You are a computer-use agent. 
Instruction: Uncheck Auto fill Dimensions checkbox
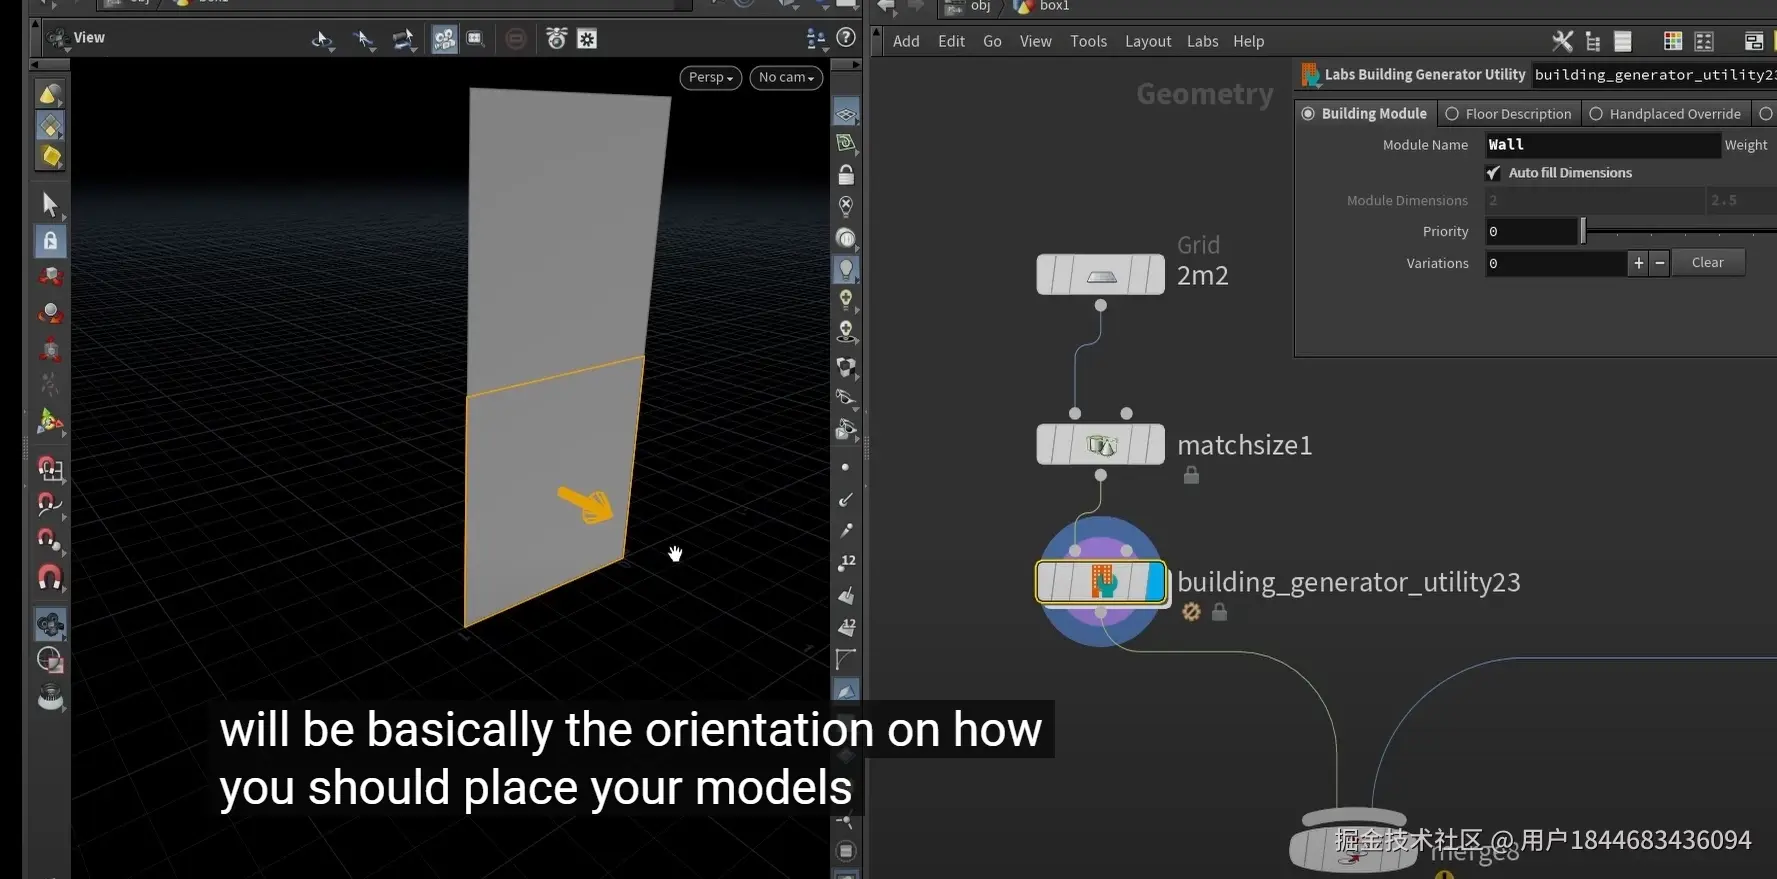1493,173
